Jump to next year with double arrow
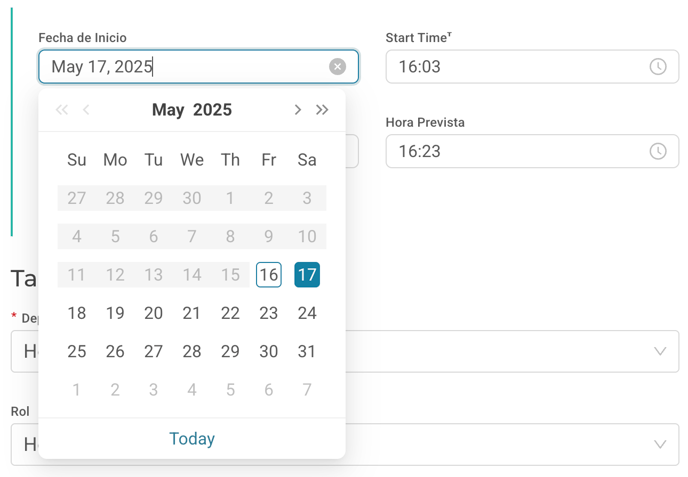This screenshot has height=477, width=688. [322, 110]
